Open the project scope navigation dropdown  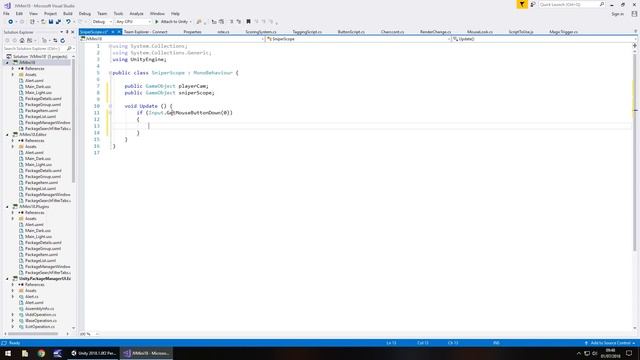(x=172, y=39)
